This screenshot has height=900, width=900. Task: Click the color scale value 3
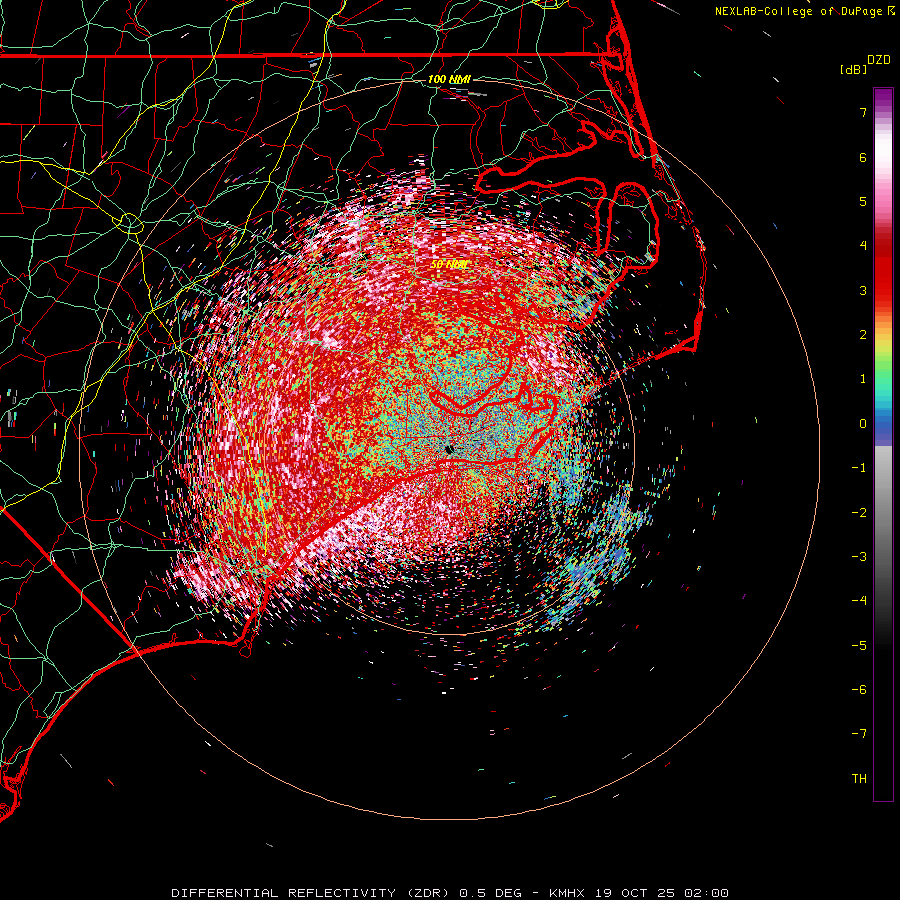pos(863,290)
